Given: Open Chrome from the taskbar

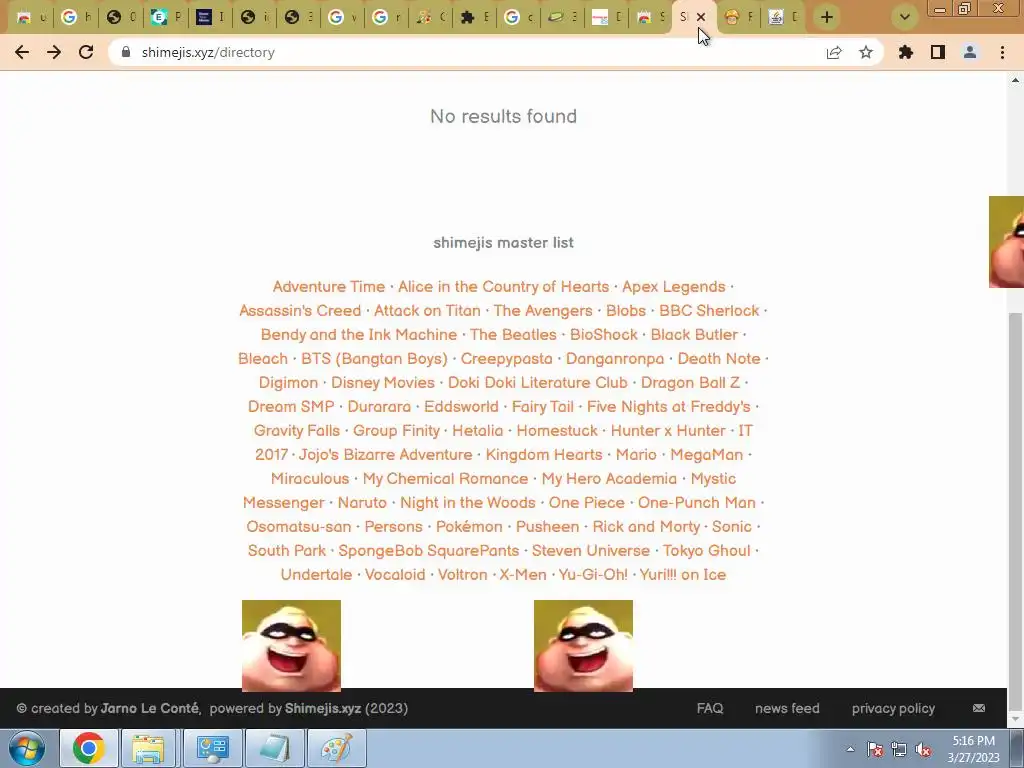Looking at the screenshot, I should (88, 748).
